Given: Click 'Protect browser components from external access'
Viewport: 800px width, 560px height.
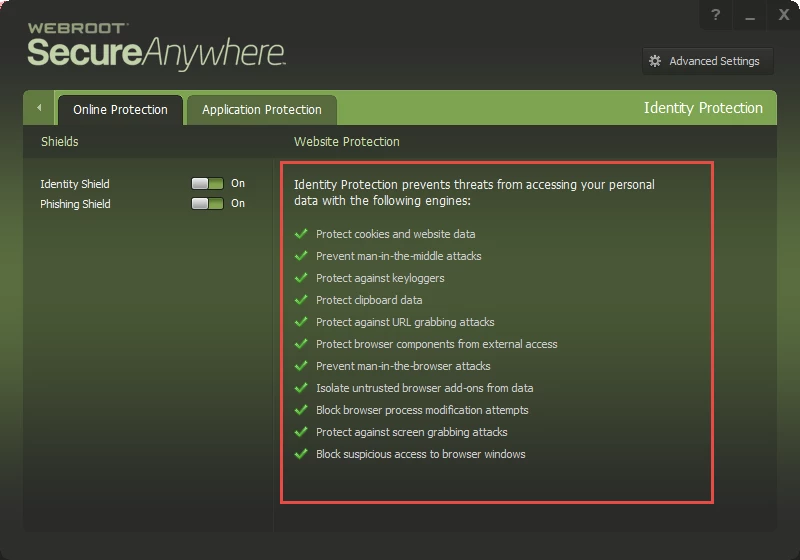Looking at the screenshot, I should 437,344.
